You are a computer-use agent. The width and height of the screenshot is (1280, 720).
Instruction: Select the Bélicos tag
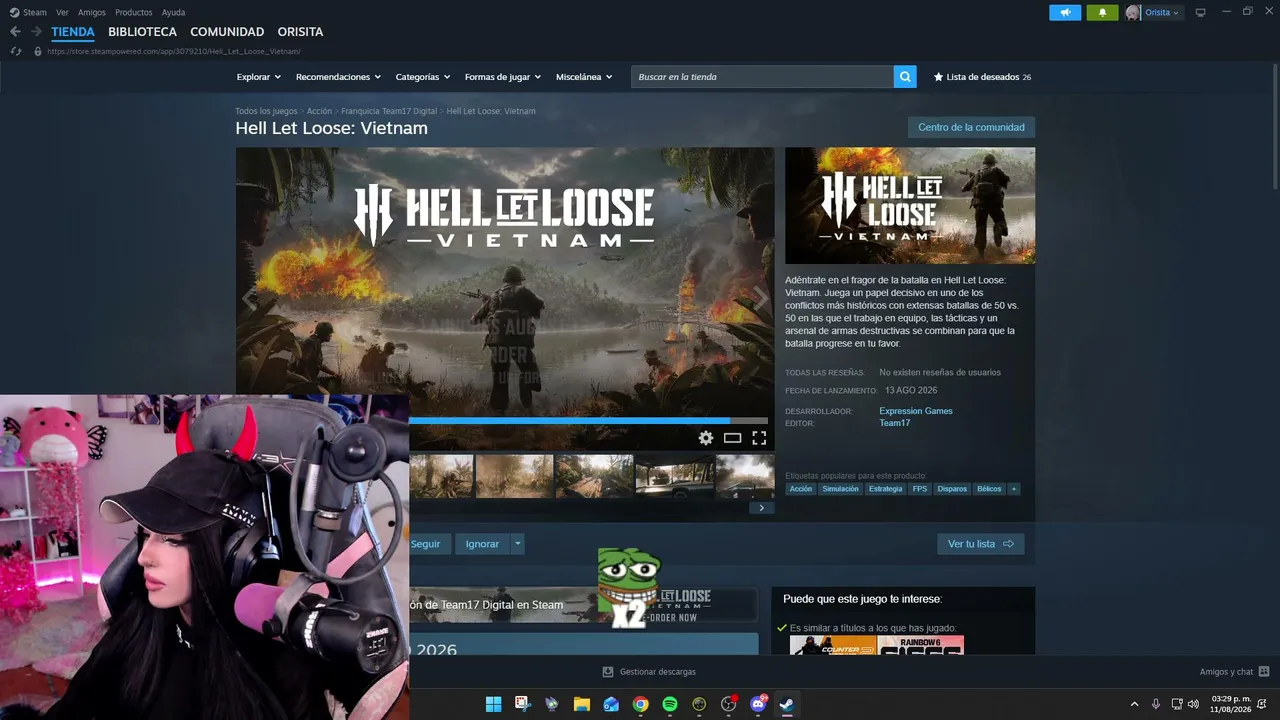[989, 489]
